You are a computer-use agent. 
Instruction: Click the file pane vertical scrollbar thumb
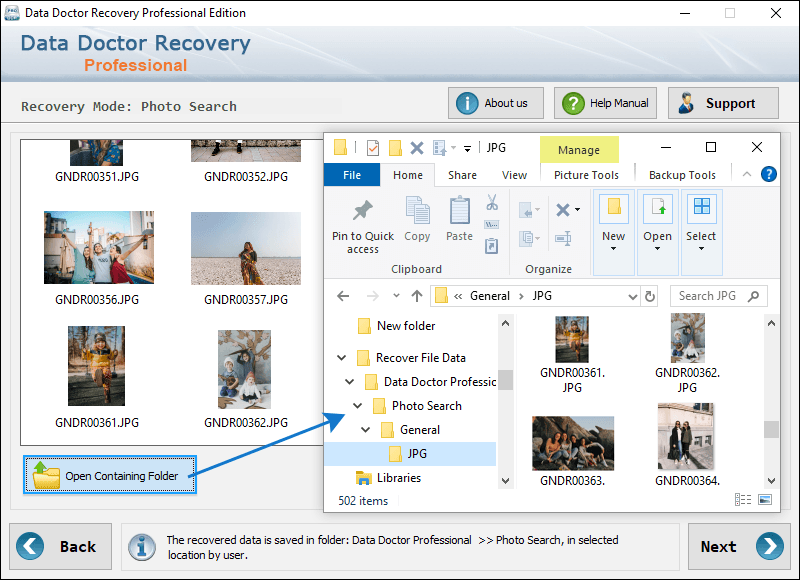(x=771, y=429)
